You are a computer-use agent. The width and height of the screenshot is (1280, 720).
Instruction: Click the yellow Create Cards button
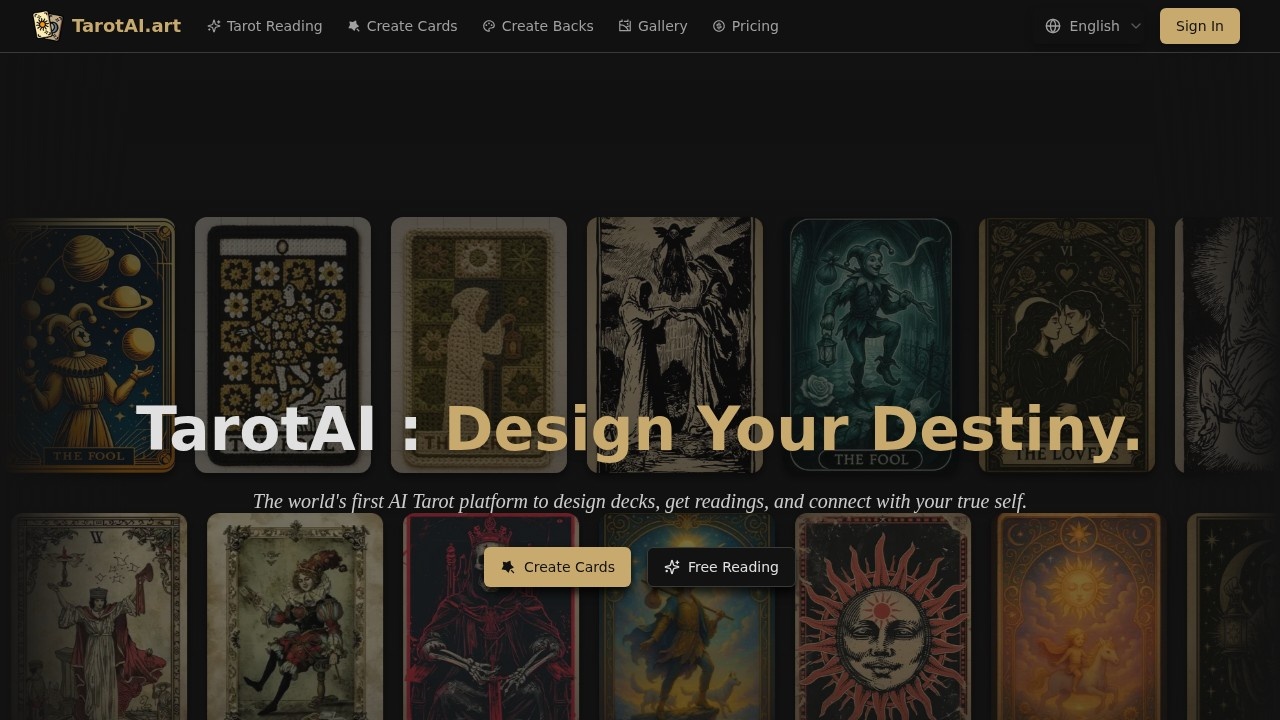click(557, 567)
